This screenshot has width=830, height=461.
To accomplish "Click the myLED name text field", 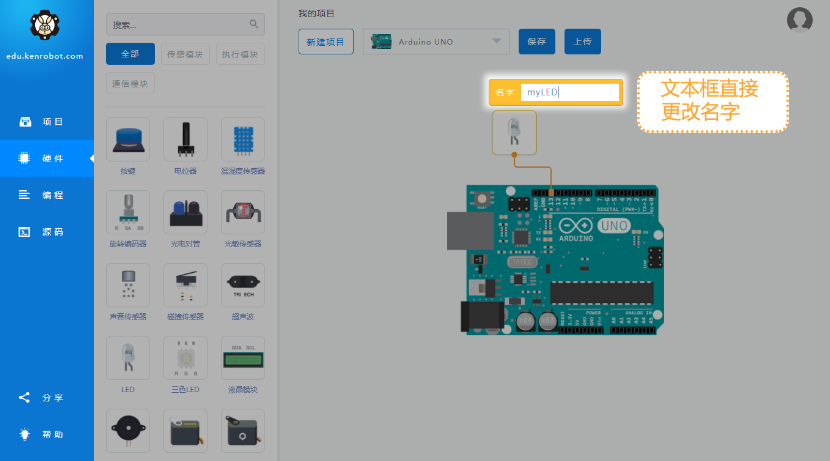I will (x=569, y=92).
